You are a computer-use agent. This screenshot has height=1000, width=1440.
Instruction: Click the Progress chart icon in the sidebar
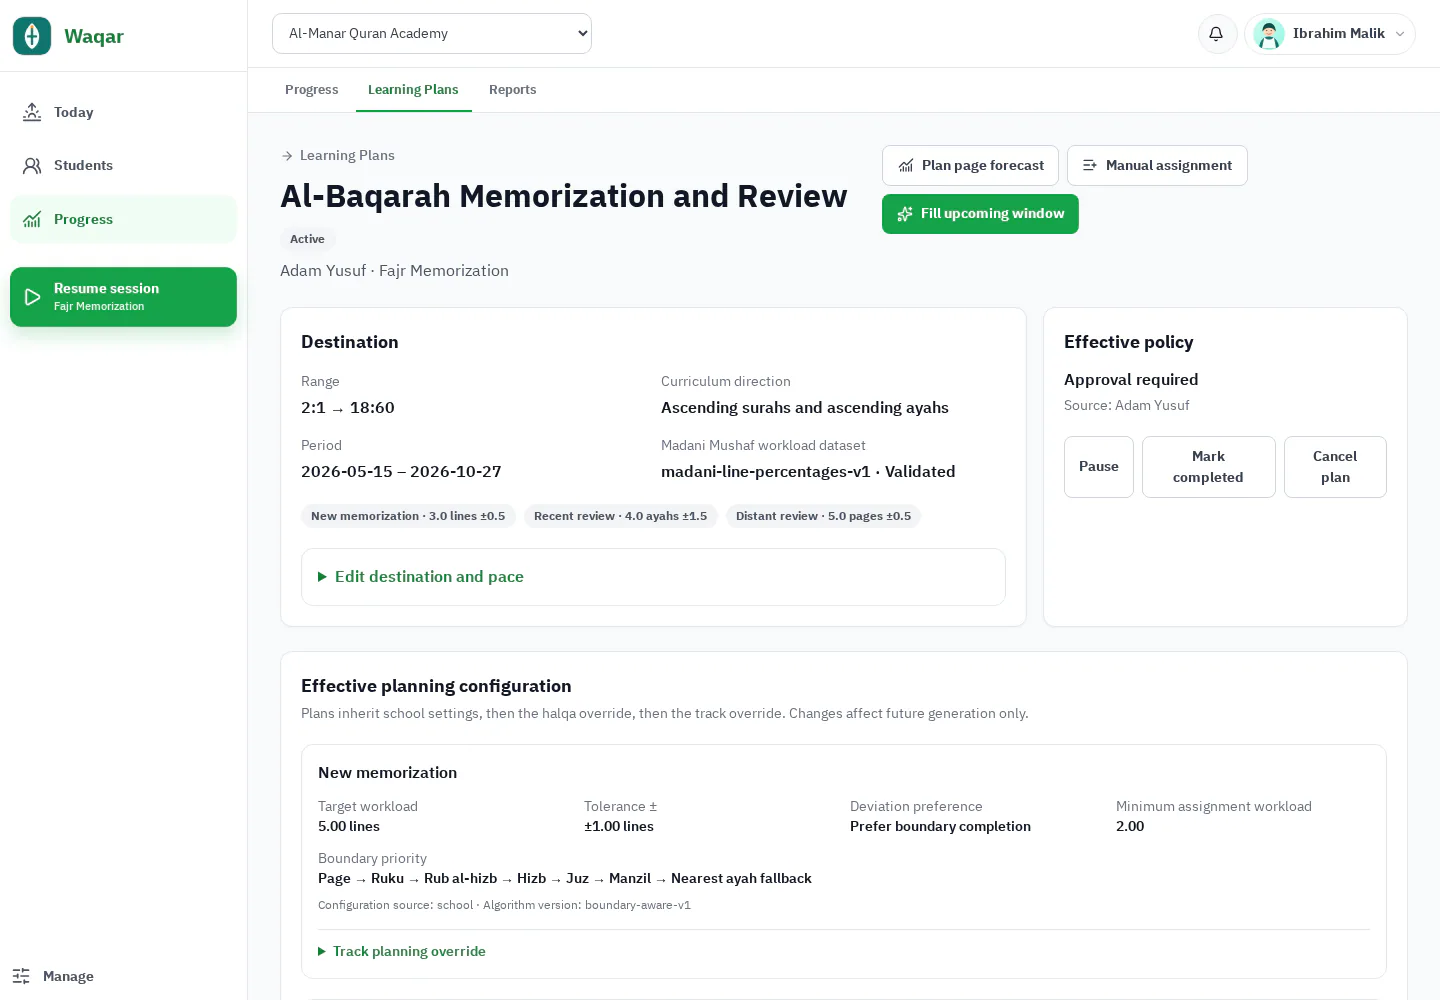(32, 220)
